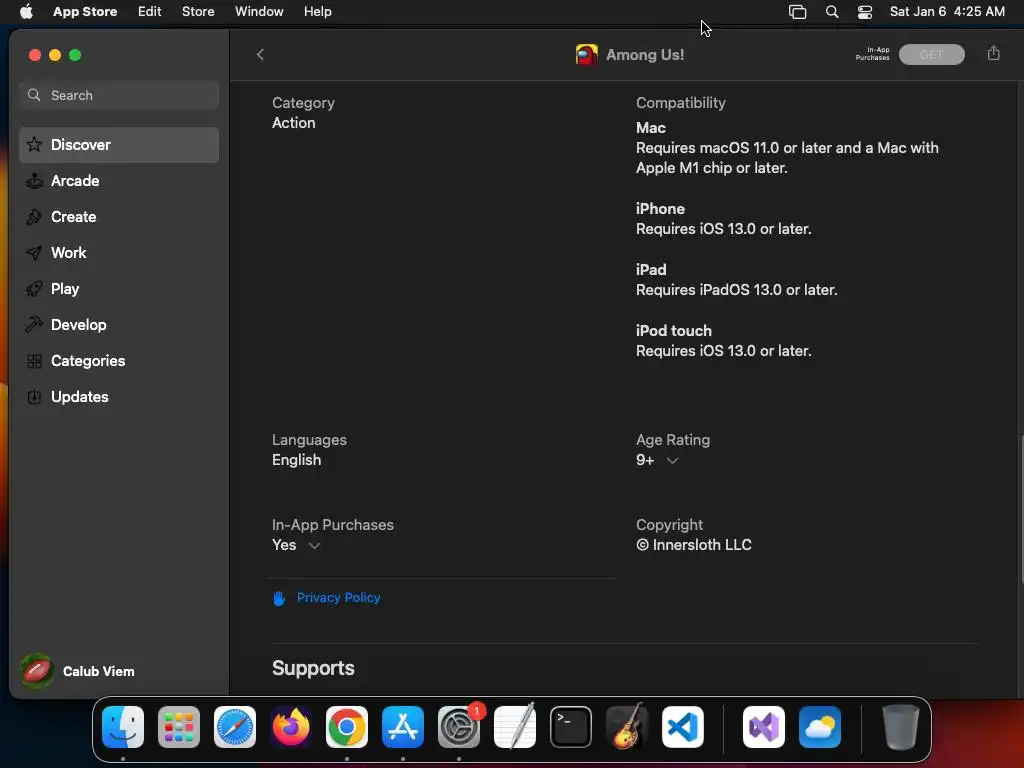Open TextEdit from the Dock
Image resolution: width=1024 pixels, height=768 pixels.
point(515,727)
